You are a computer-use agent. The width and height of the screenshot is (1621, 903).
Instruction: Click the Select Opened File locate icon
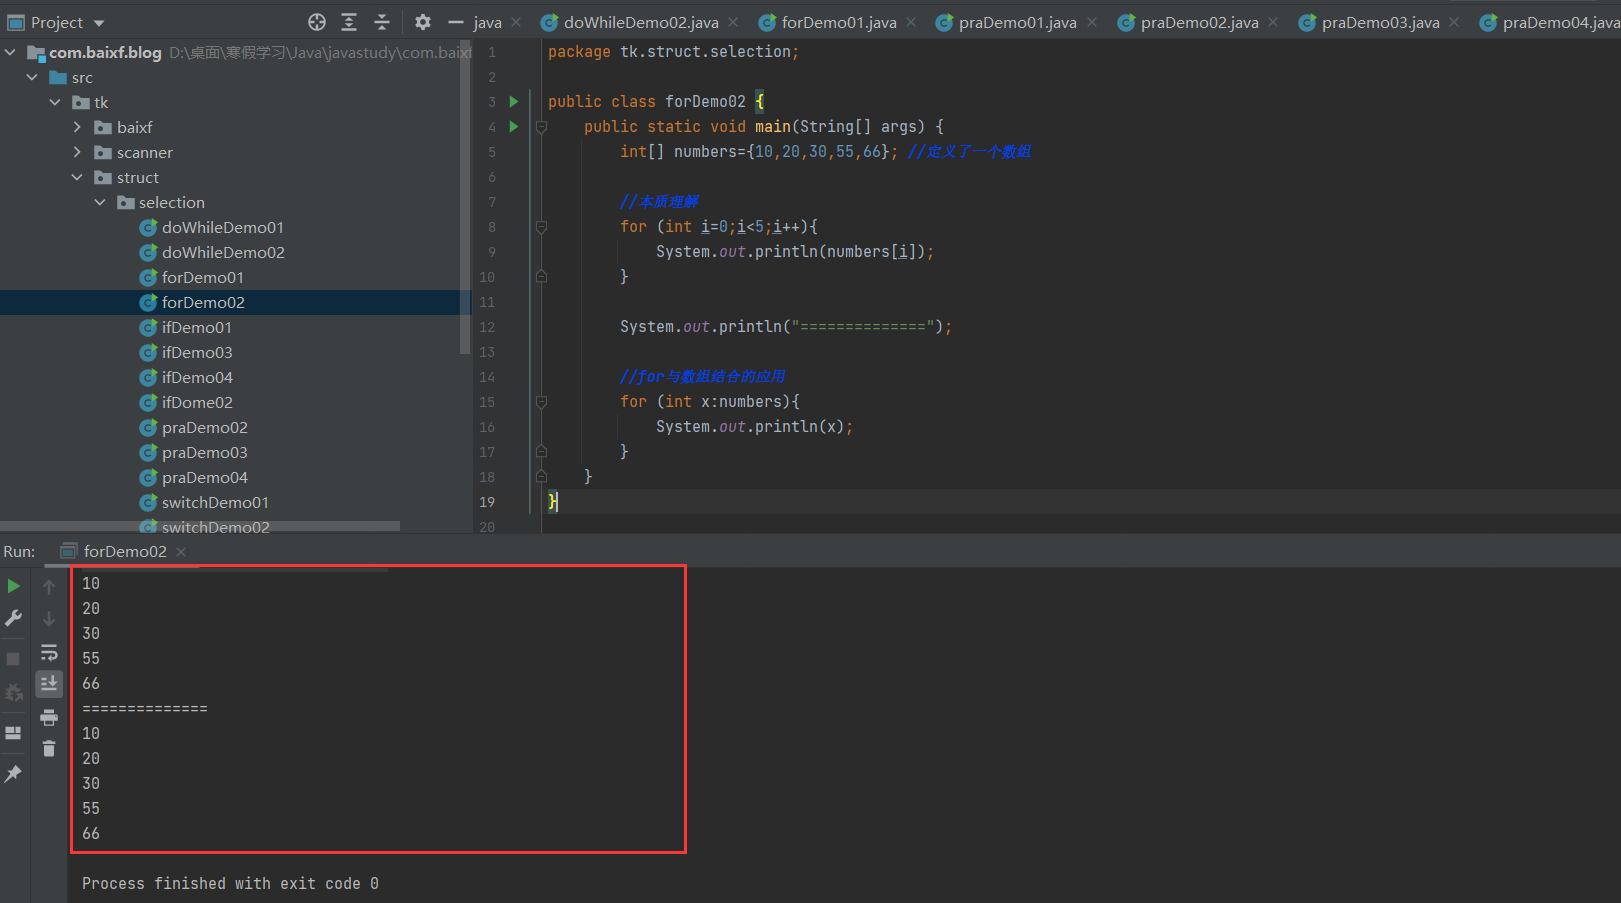(x=317, y=22)
